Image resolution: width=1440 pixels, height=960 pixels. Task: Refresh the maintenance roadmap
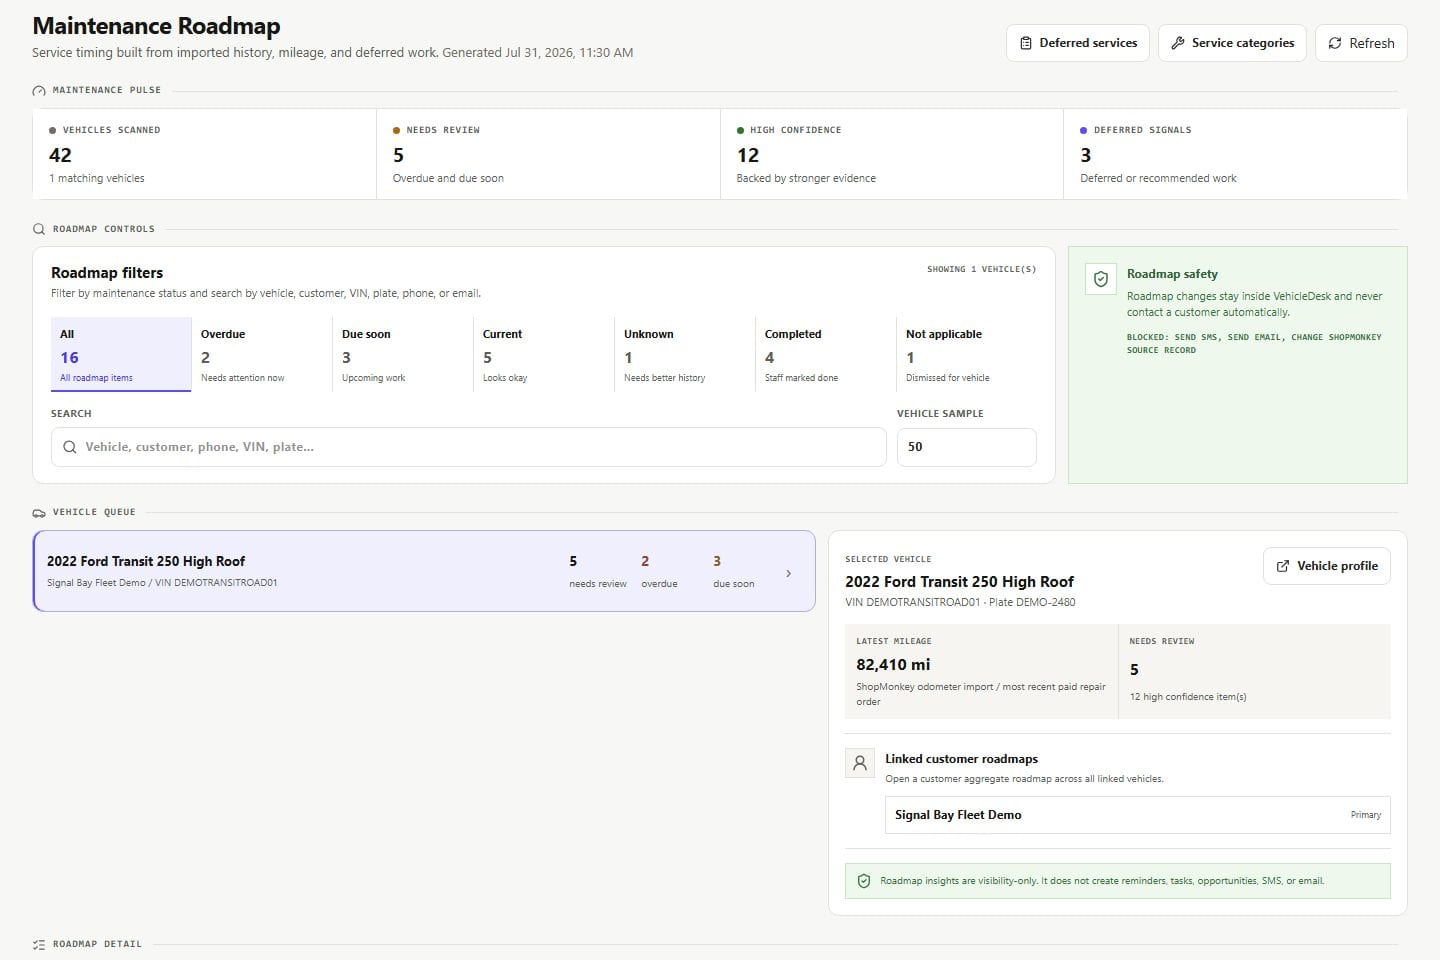1361,43
